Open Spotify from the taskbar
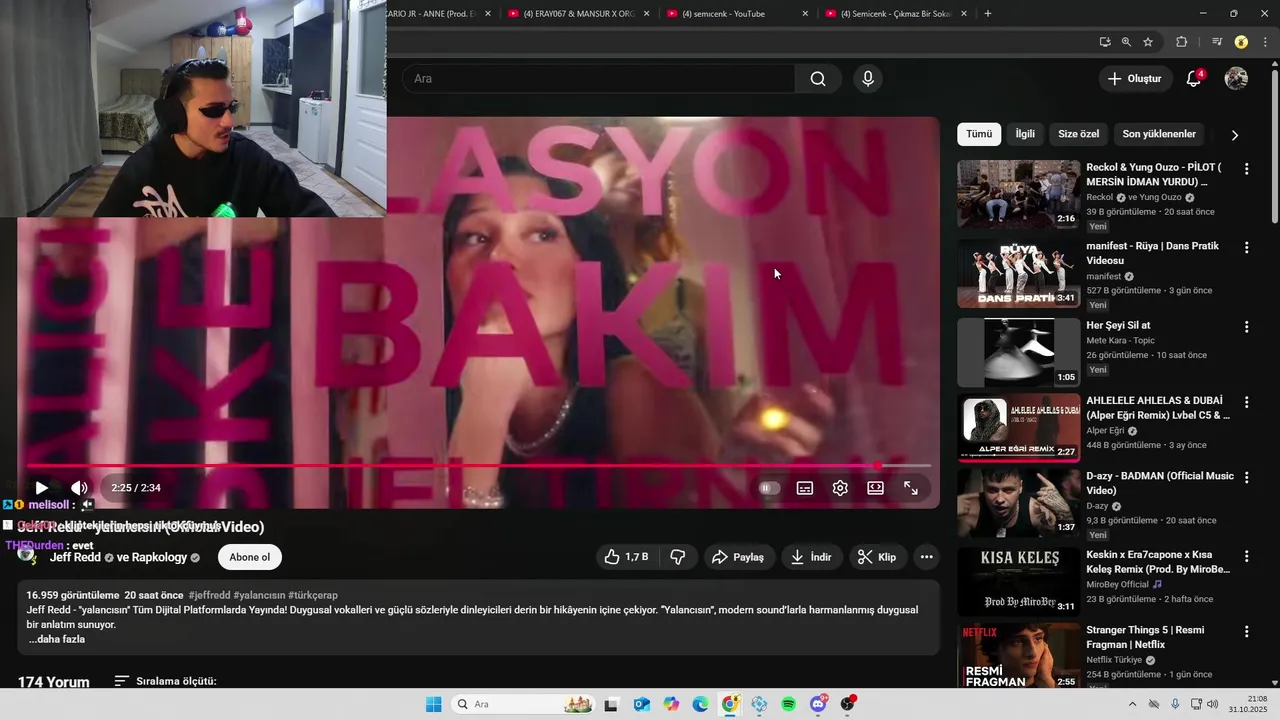 (789, 704)
